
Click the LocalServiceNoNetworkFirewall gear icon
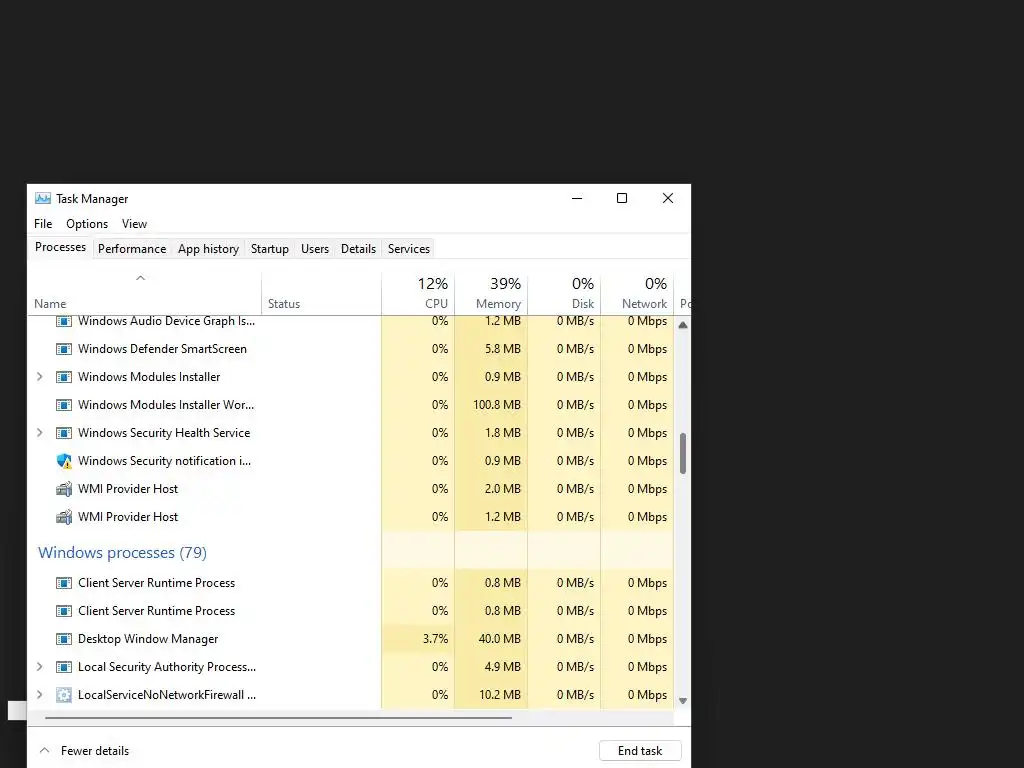coord(63,695)
